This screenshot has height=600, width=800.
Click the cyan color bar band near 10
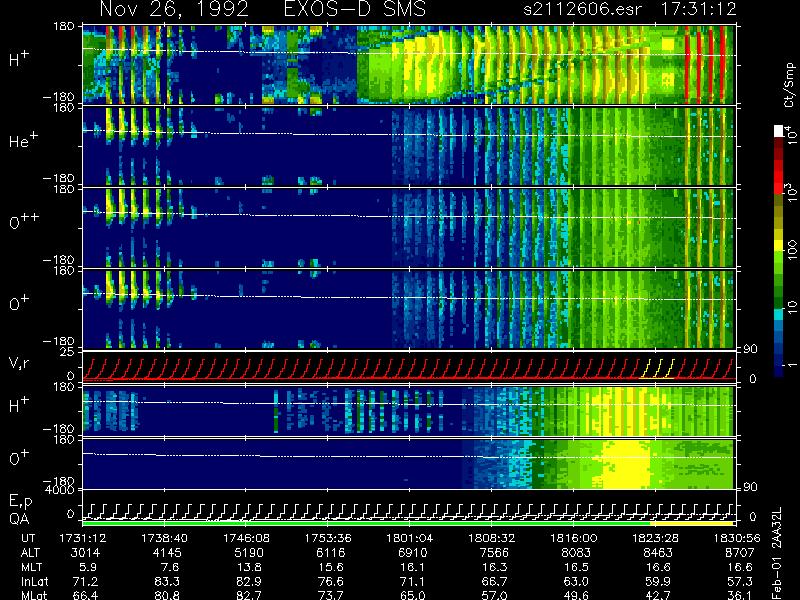[x=779, y=314]
